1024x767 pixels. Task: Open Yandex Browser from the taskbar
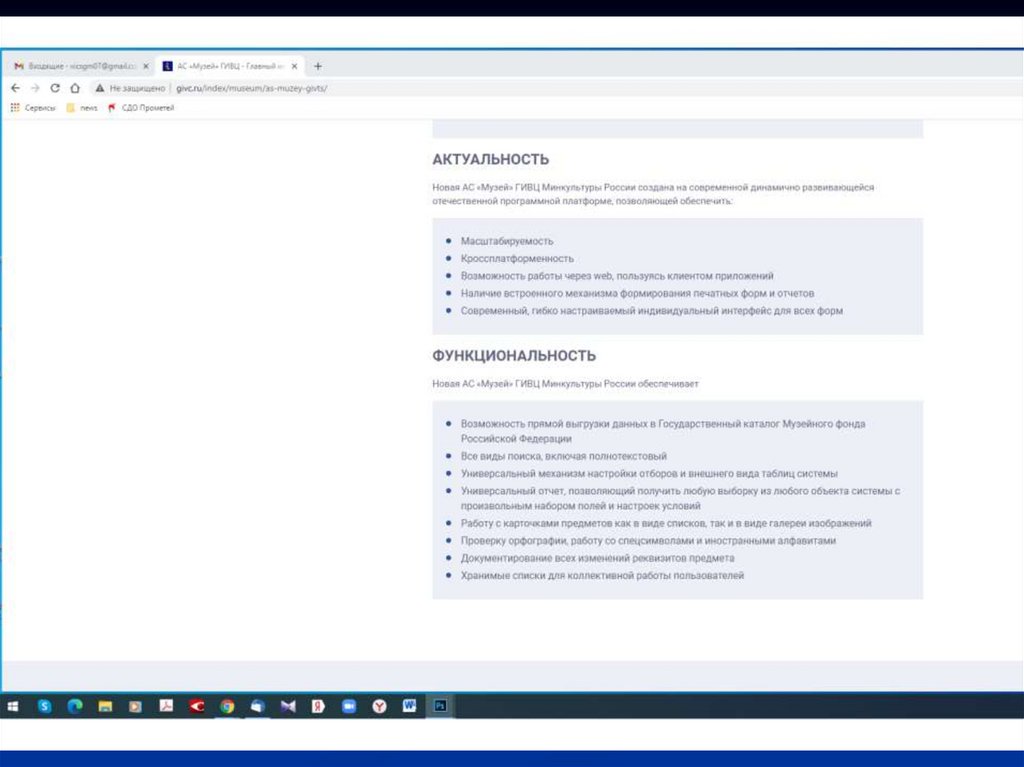coord(379,706)
